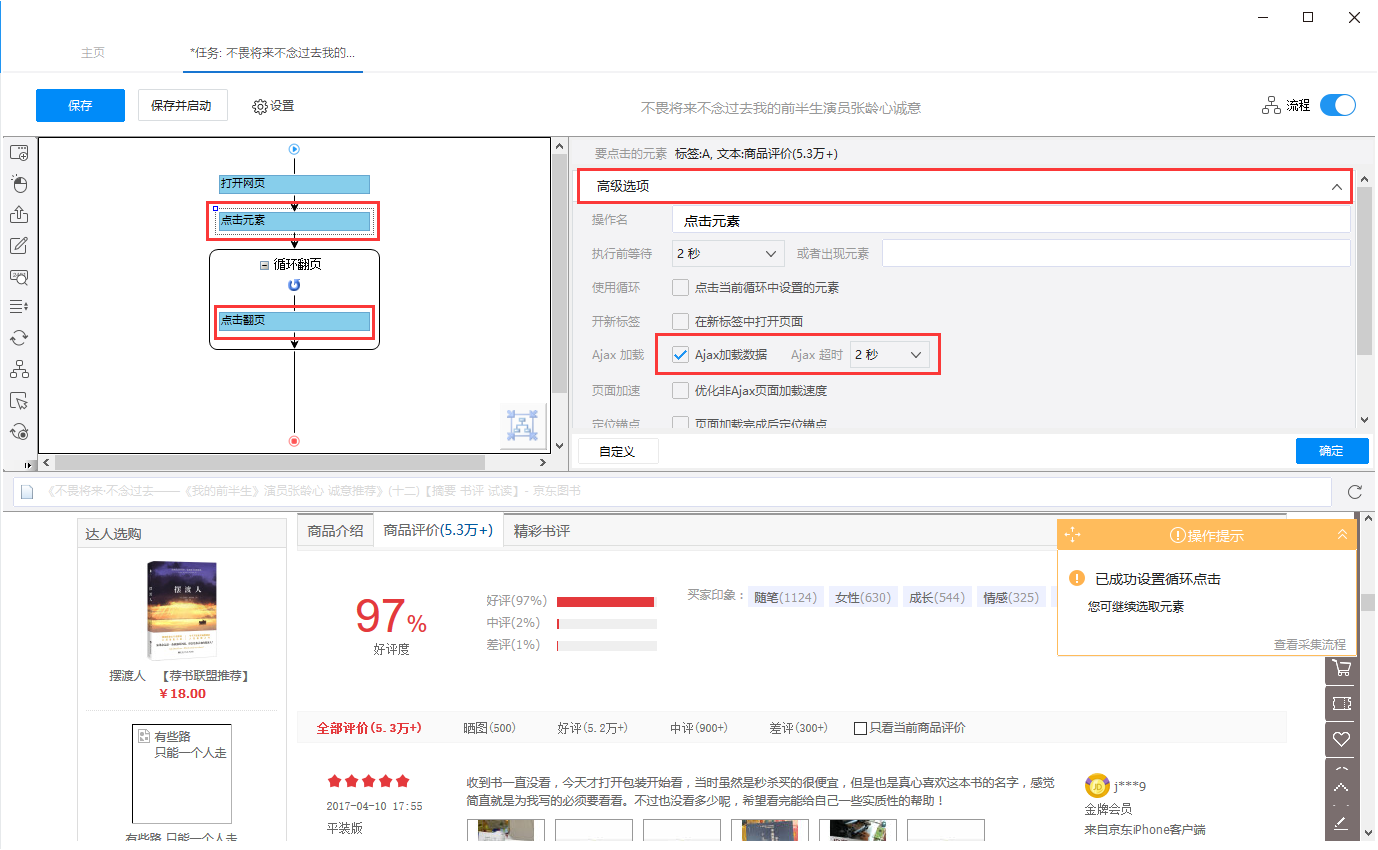Screen dimensions: 1378x850
Task: Click the shopping cart icon on webpage sidebar
Action: tap(1342, 669)
